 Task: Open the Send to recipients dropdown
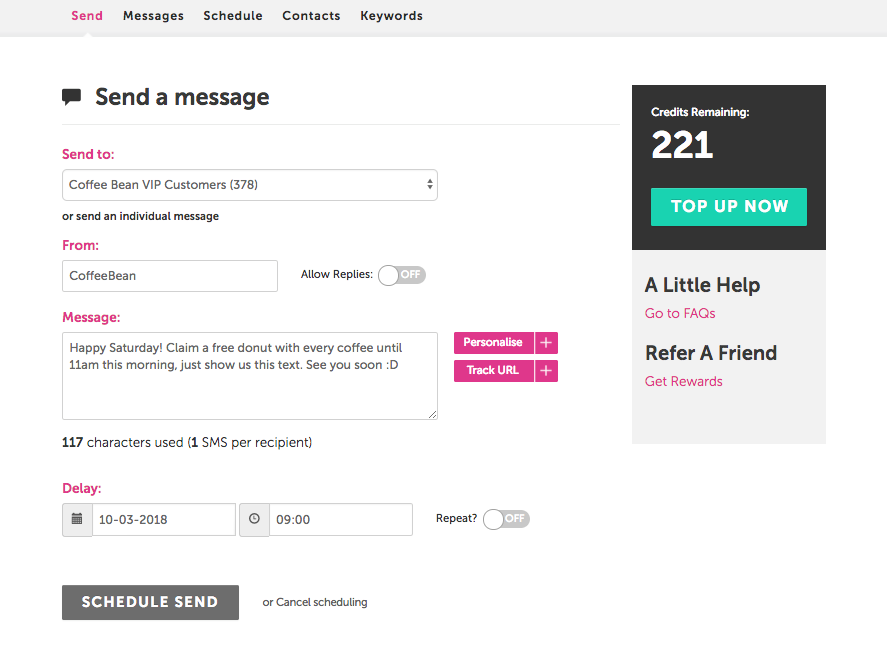click(249, 185)
